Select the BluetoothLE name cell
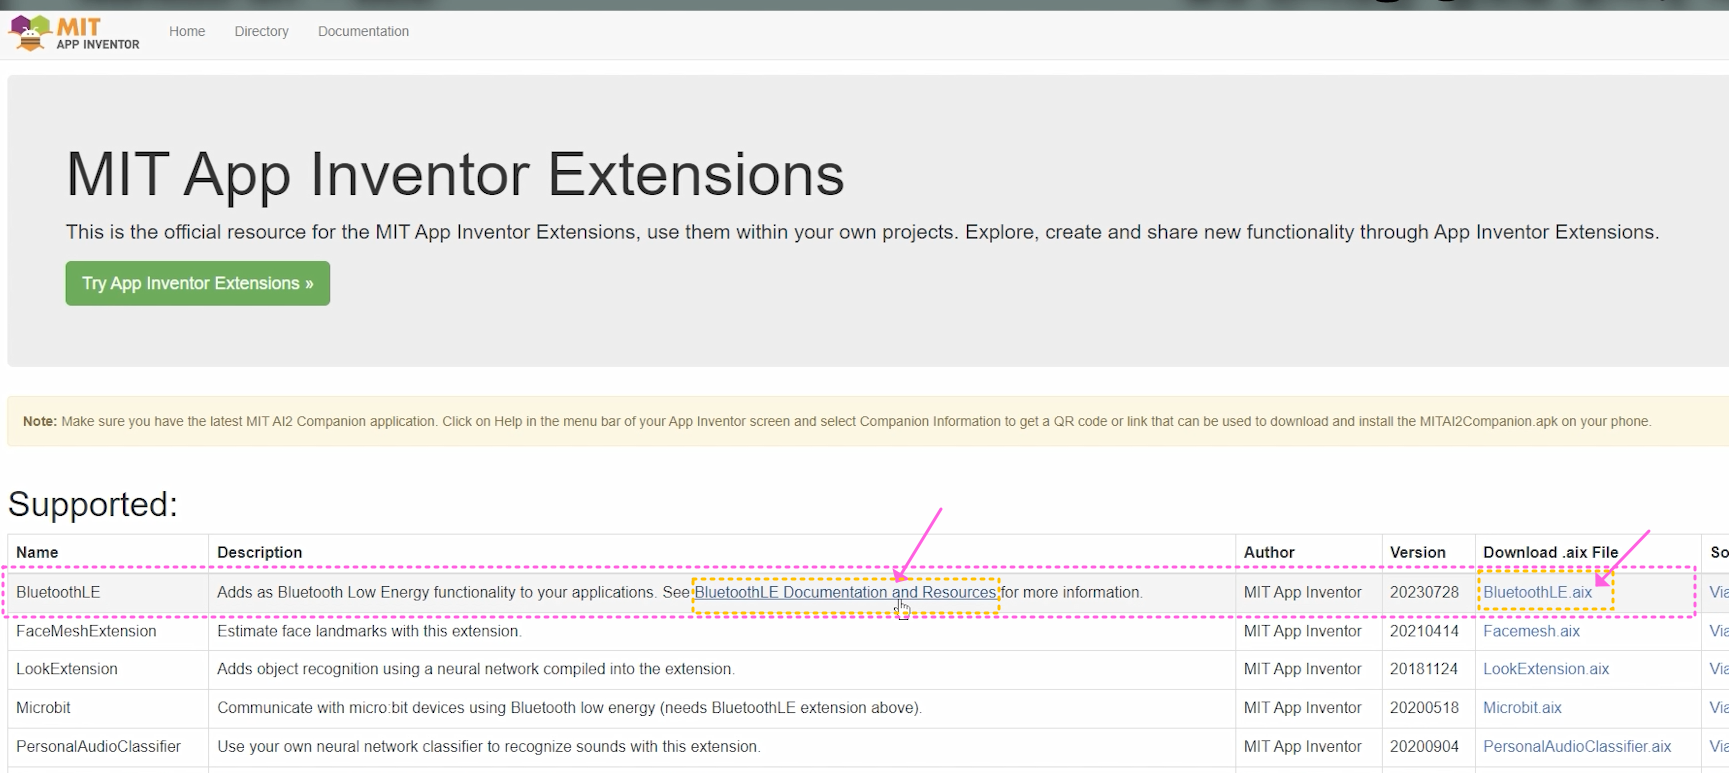The image size is (1729, 773). (108, 592)
